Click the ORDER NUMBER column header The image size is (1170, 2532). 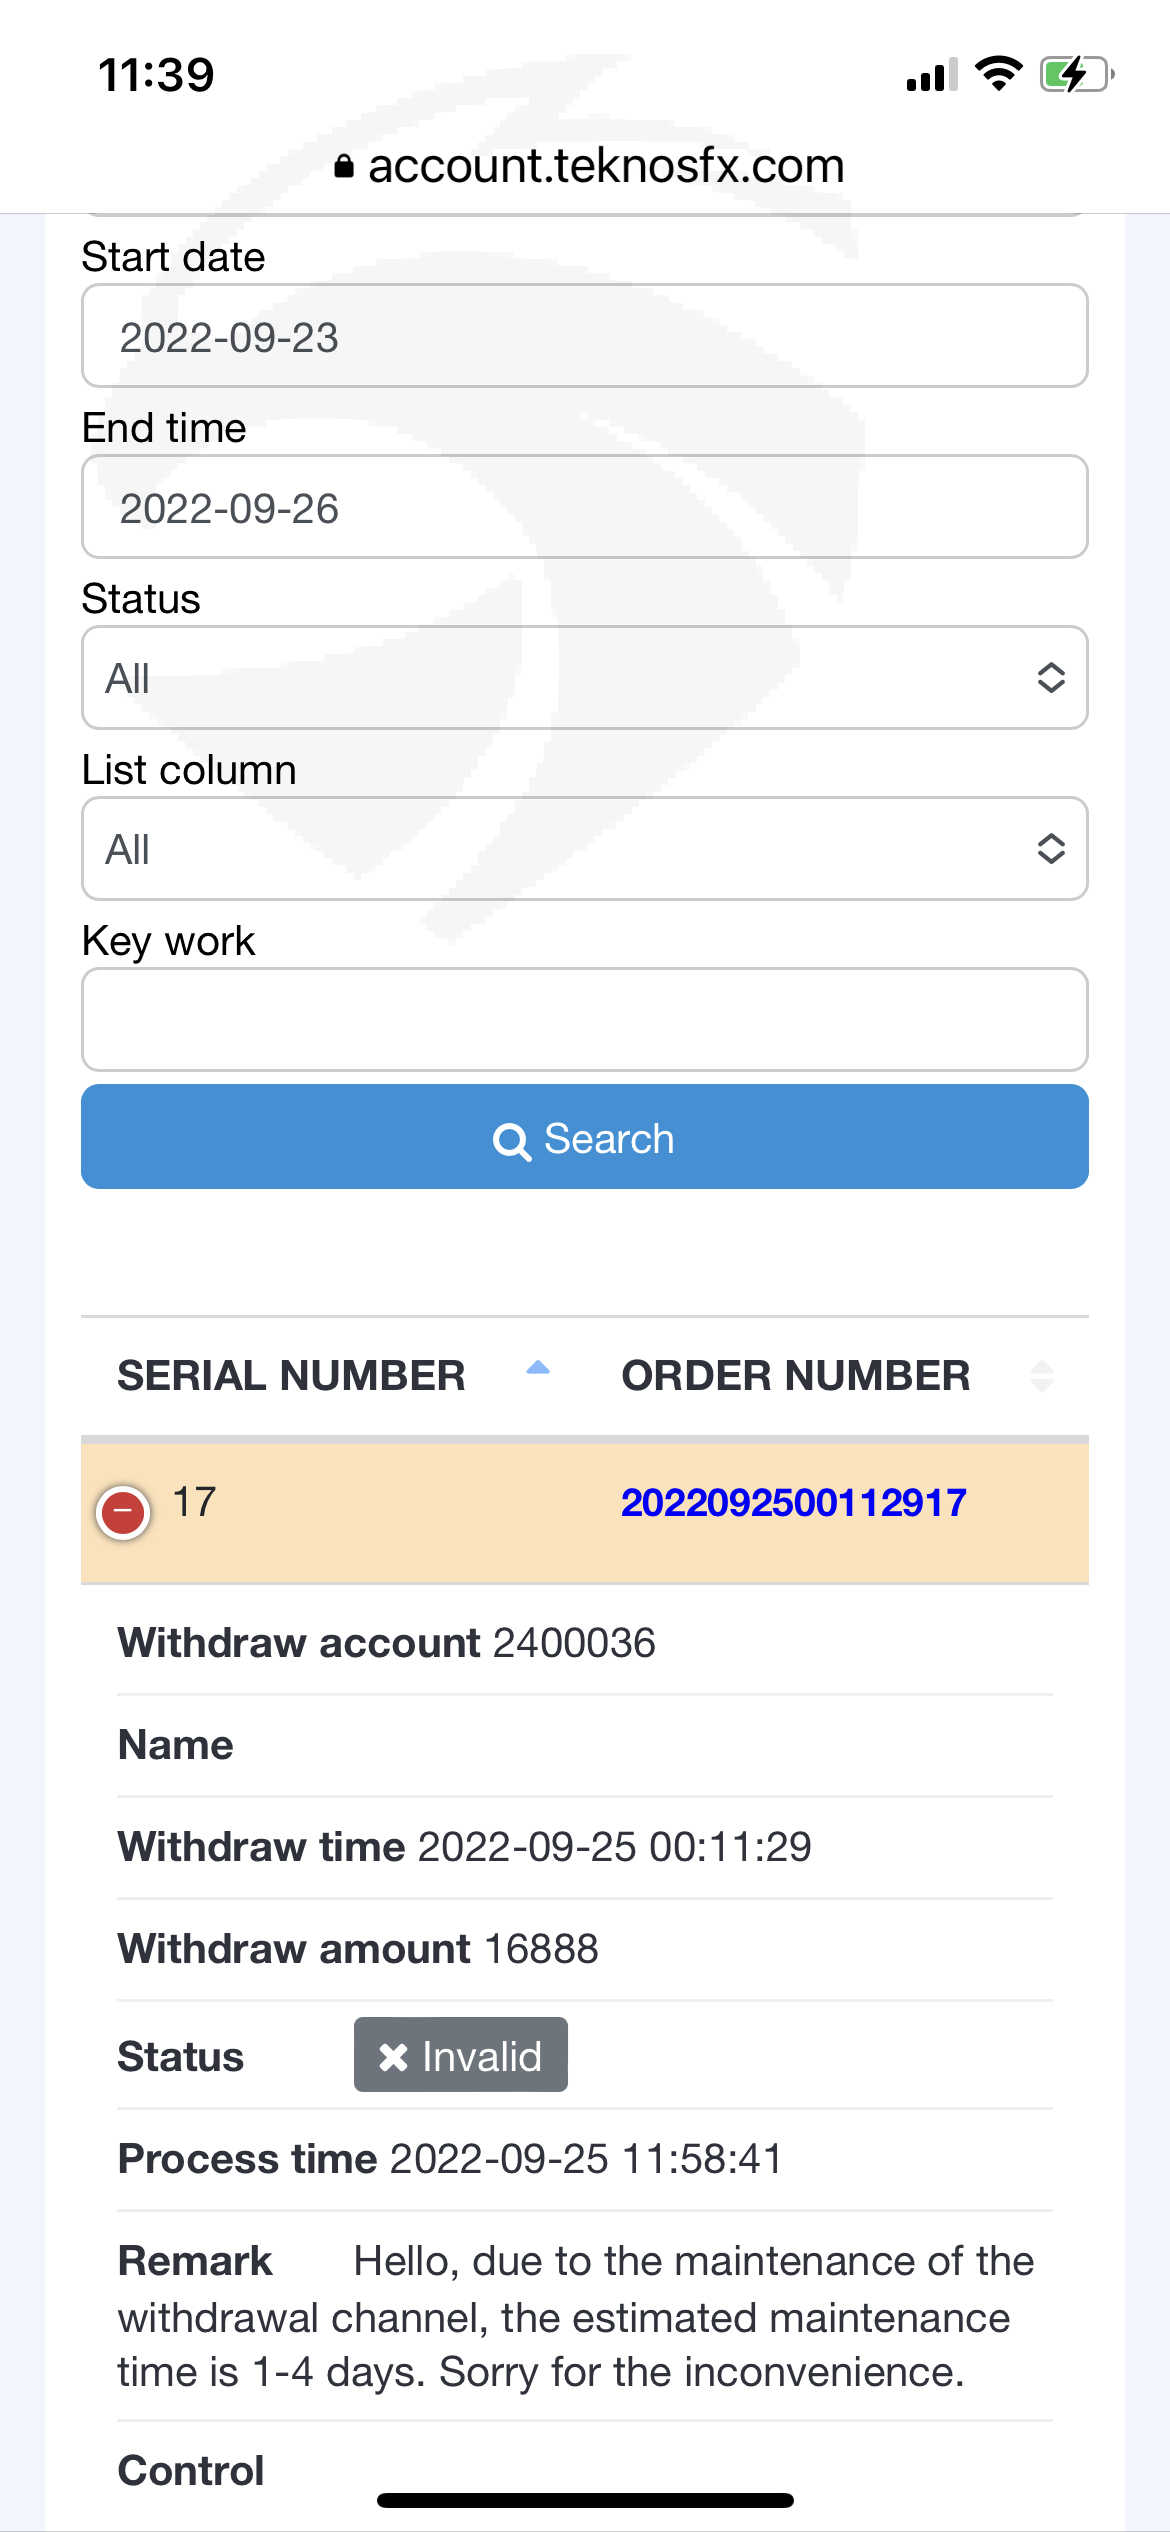click(795, 1376)
